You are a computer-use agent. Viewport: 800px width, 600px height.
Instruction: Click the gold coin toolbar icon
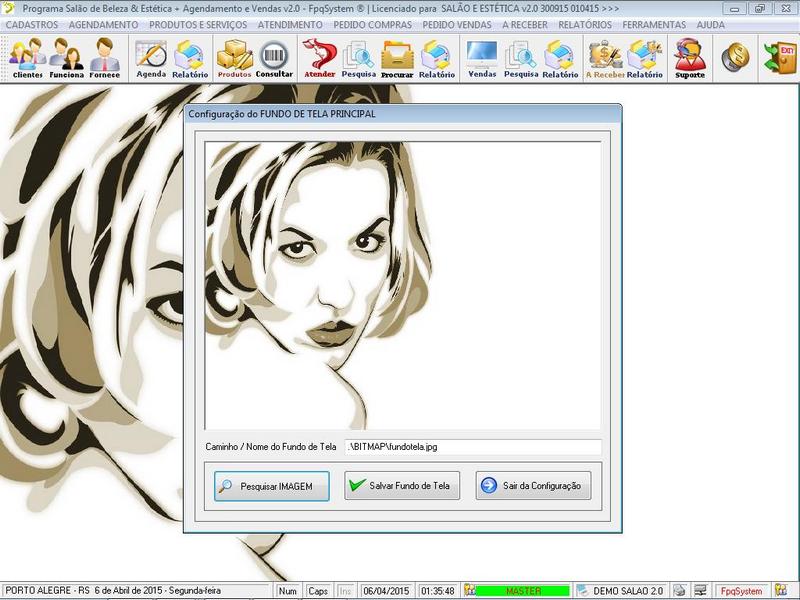[x=735, y=58]
